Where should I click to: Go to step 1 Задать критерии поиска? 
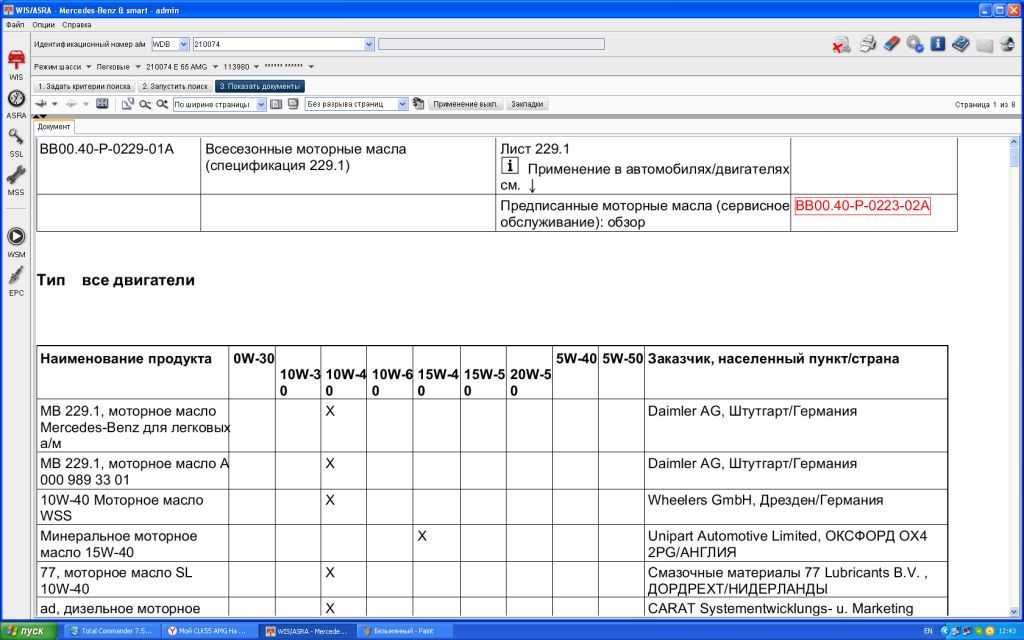[x=84, y=86]
